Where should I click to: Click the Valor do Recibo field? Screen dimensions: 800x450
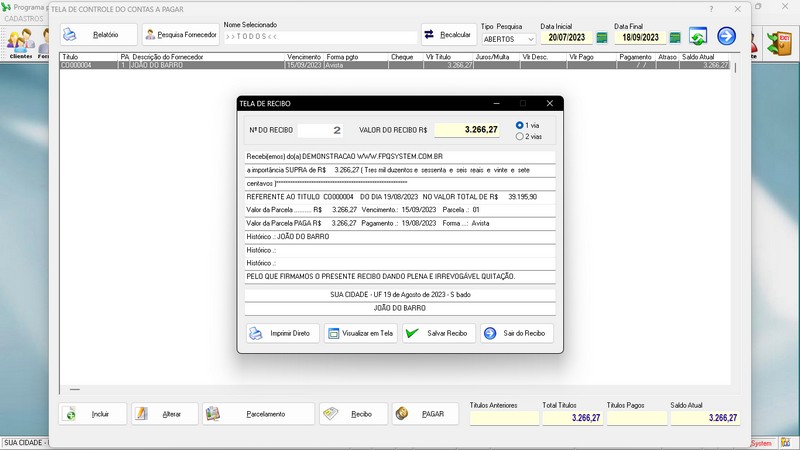click(467, 130)
